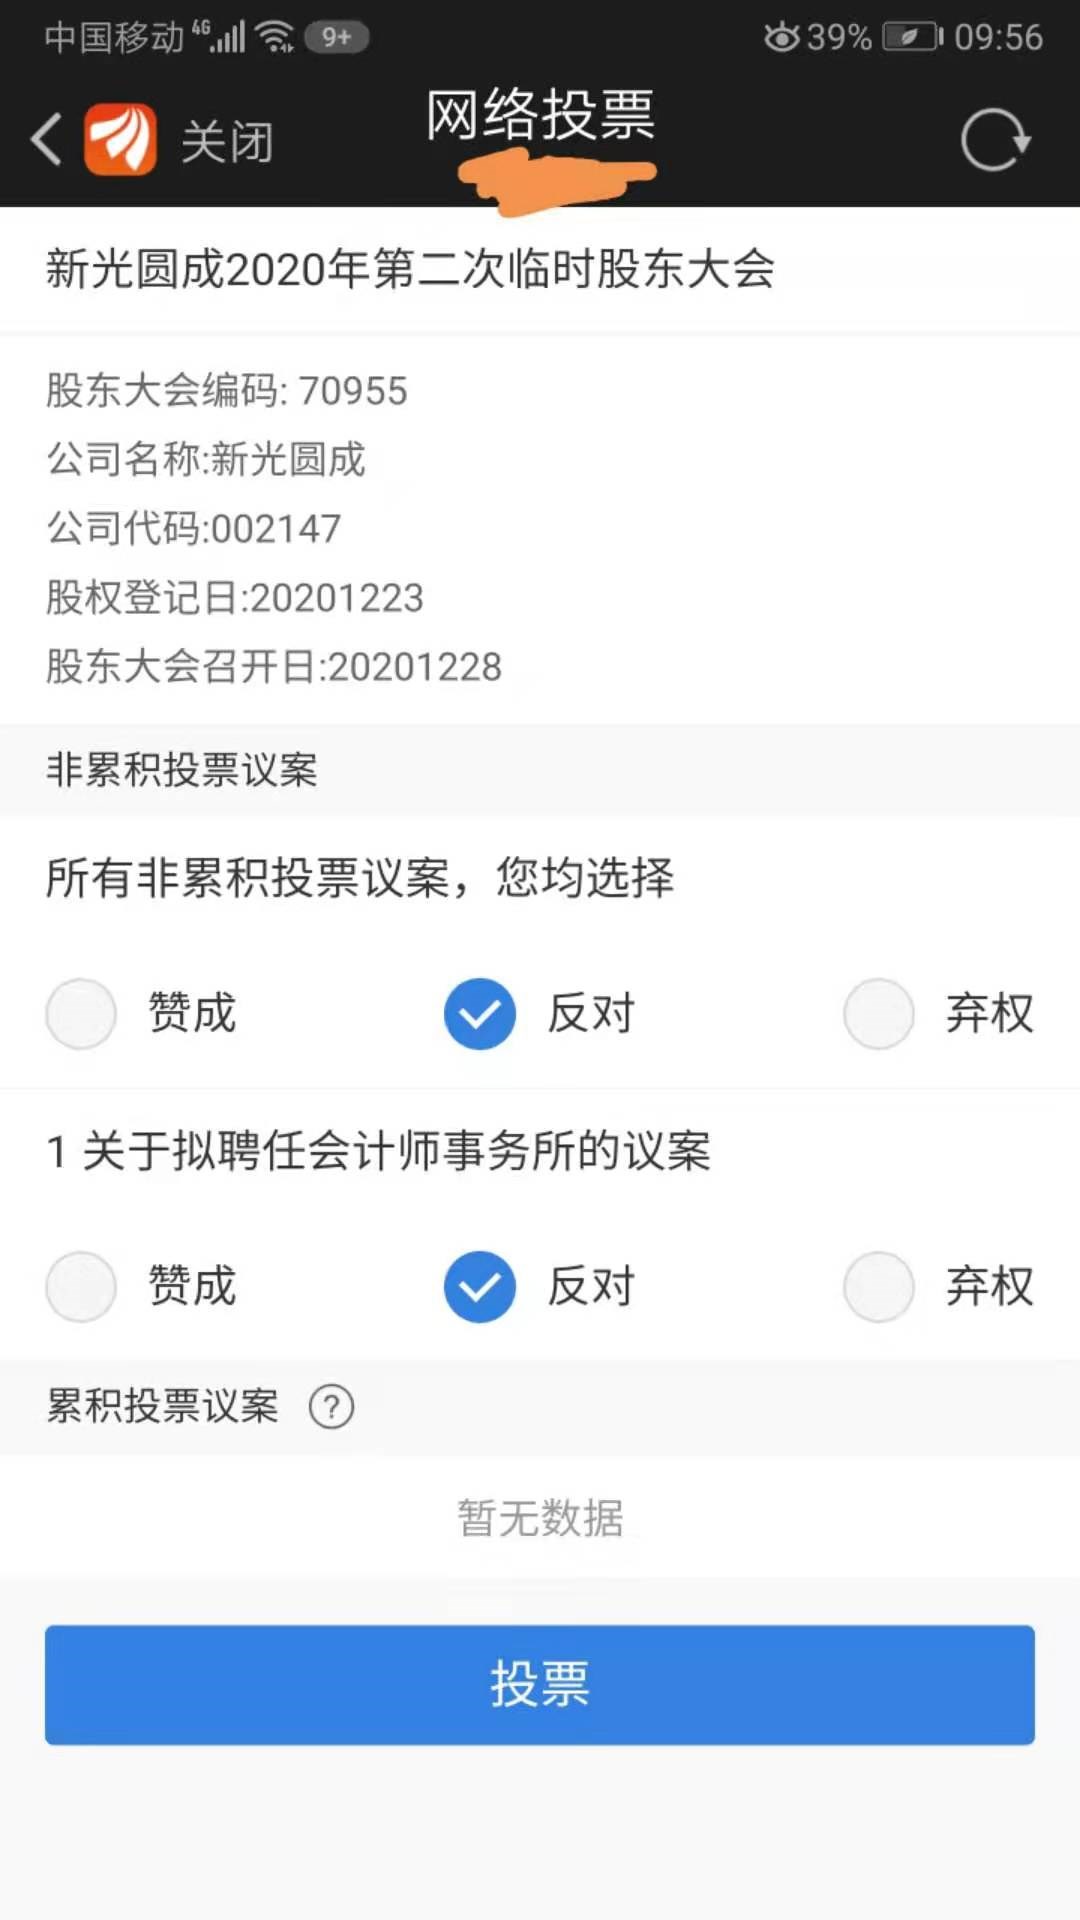Tap the 网络投票 page title
The width and height of the screenshot is (1080, 1920).
pos(540,115)
